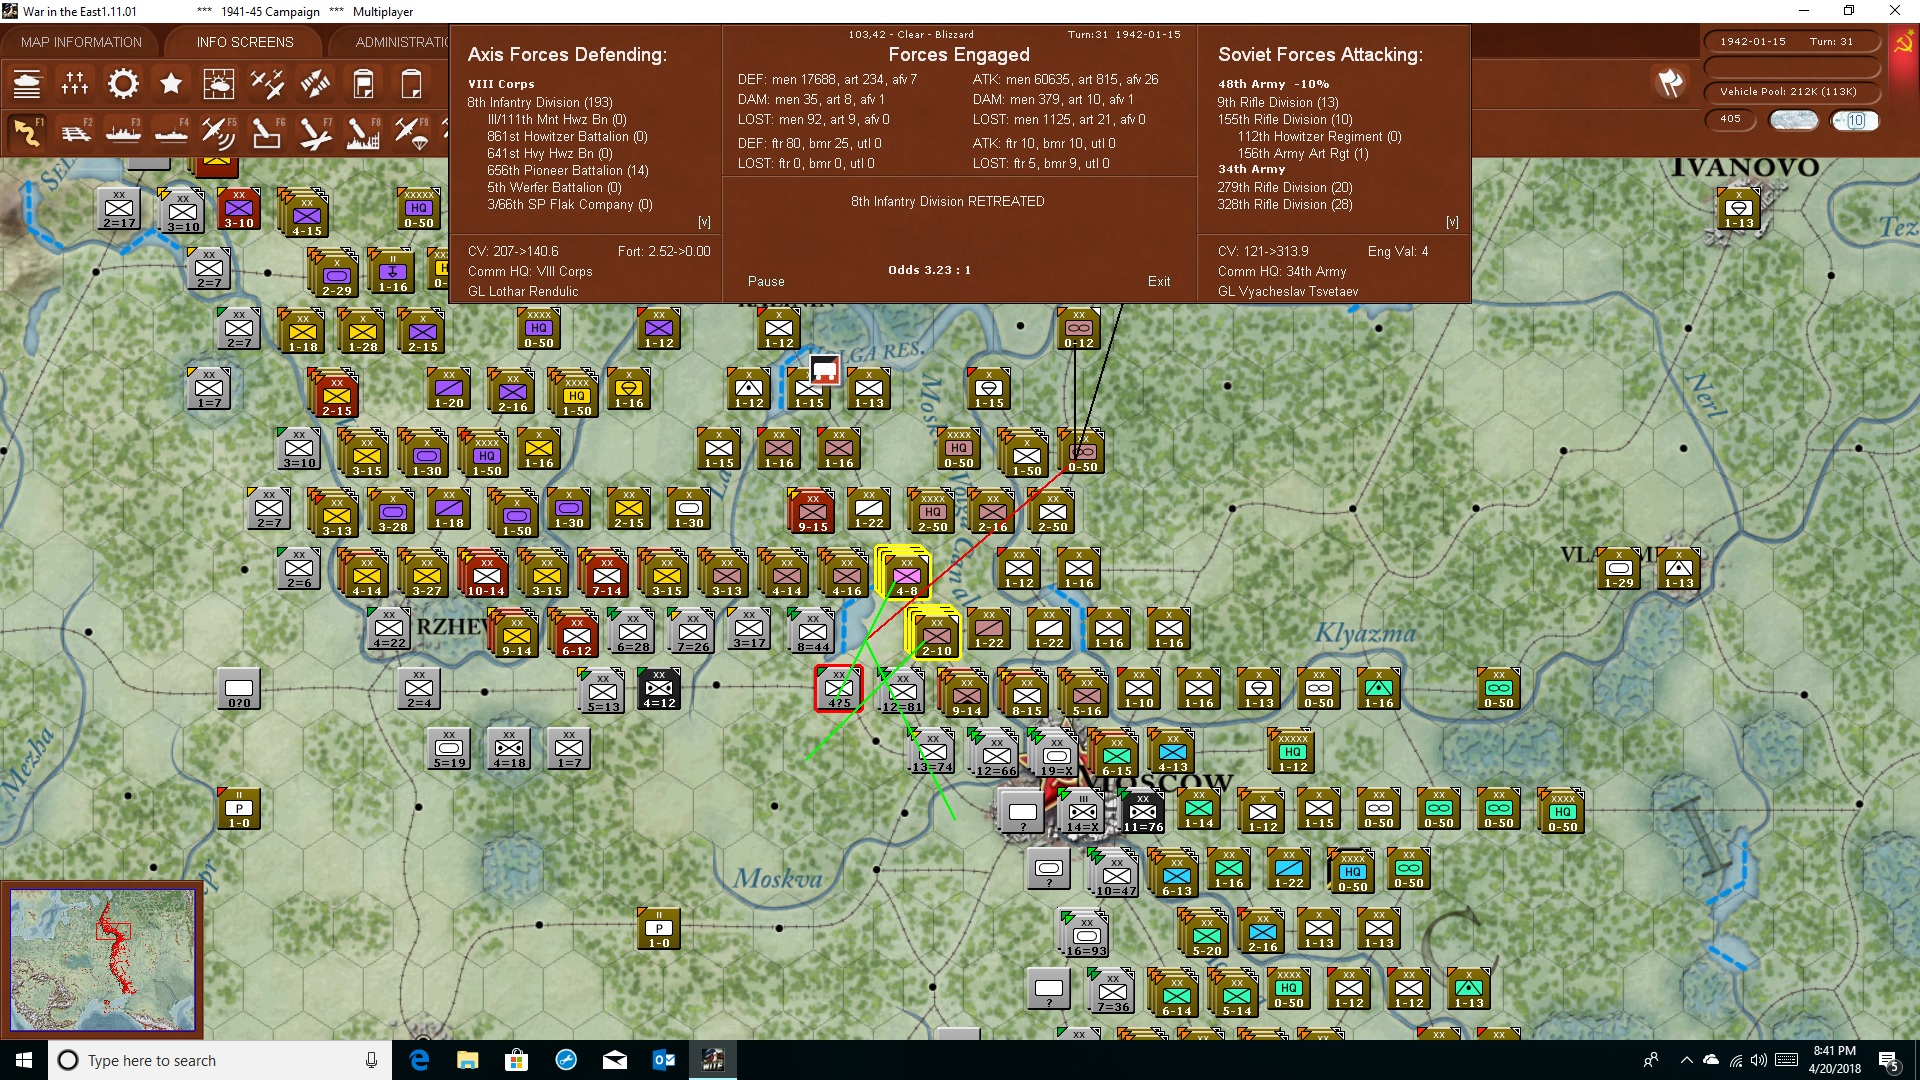Click the strategic minimap
This screenshot has height=1080, width=1920.
102,958
